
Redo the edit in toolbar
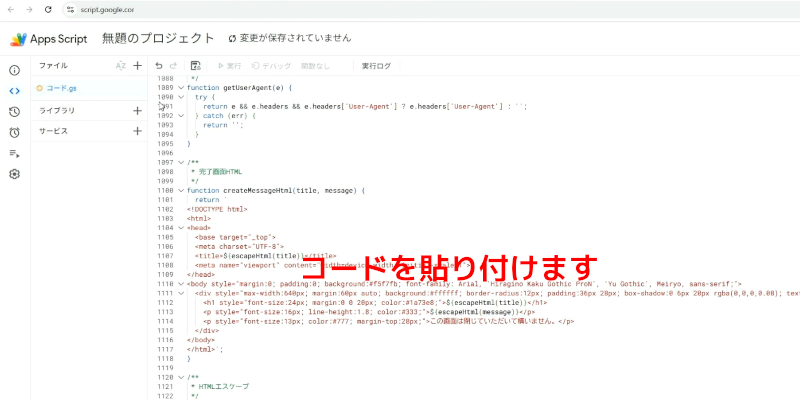173,66
